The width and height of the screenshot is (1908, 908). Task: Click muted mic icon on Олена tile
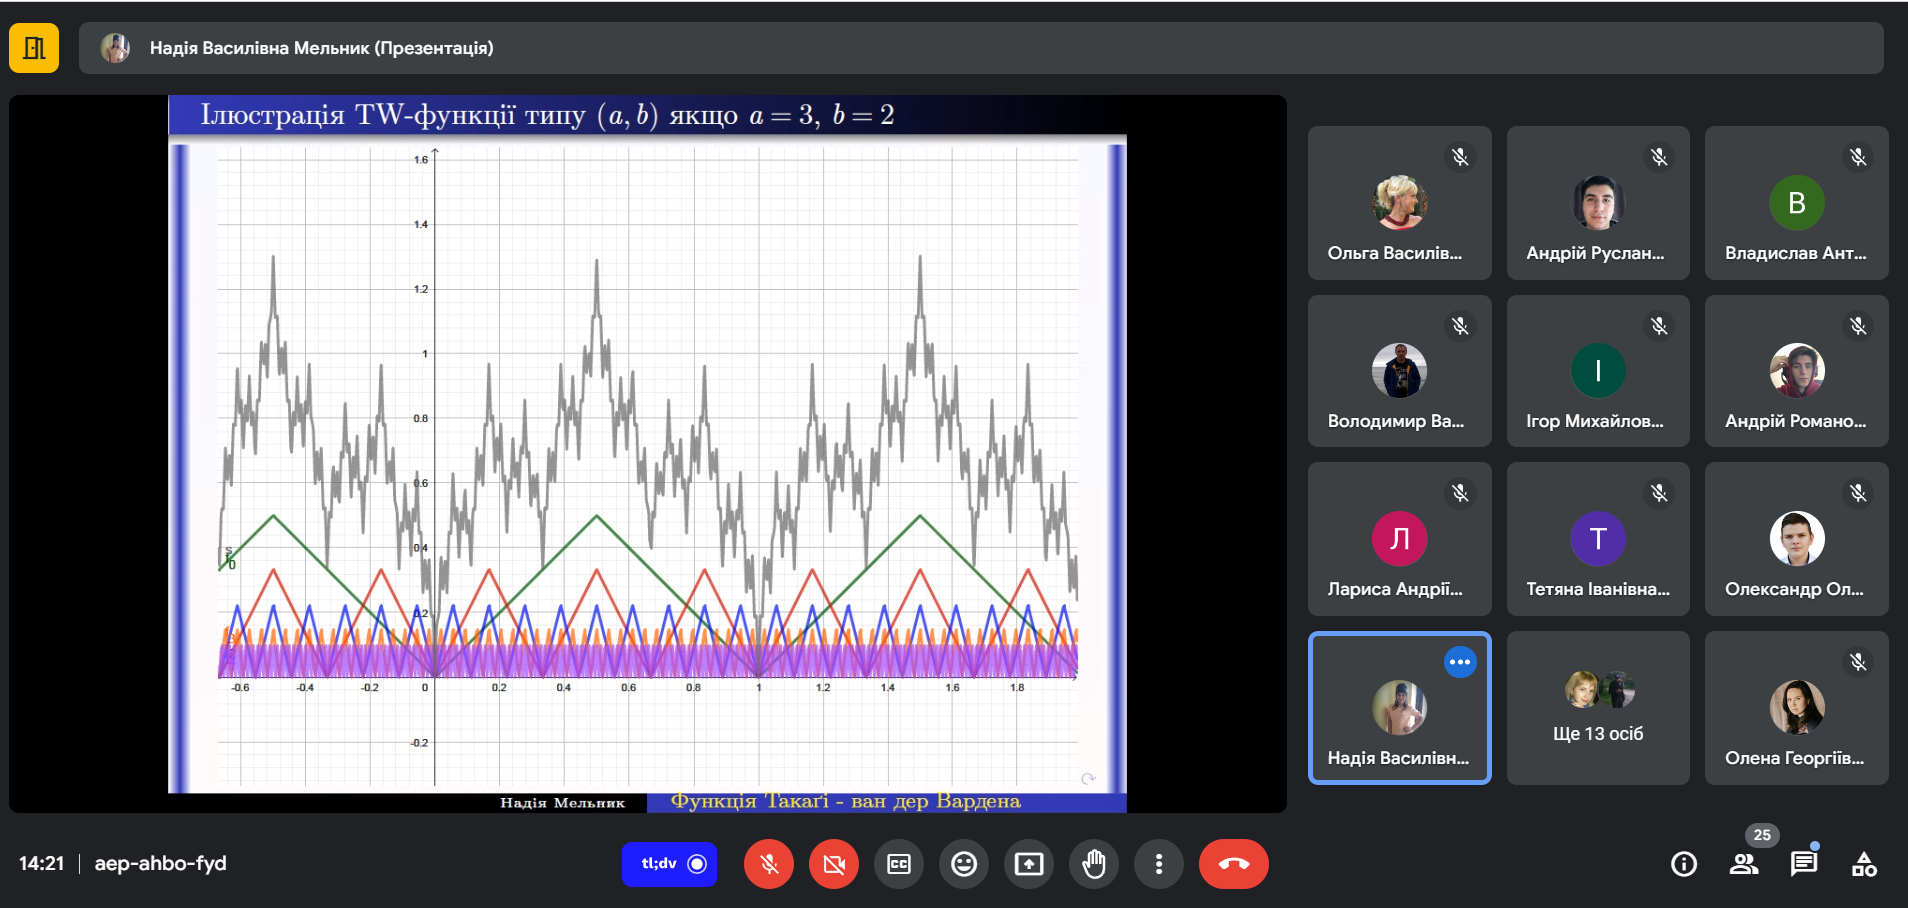point(1858,662)
